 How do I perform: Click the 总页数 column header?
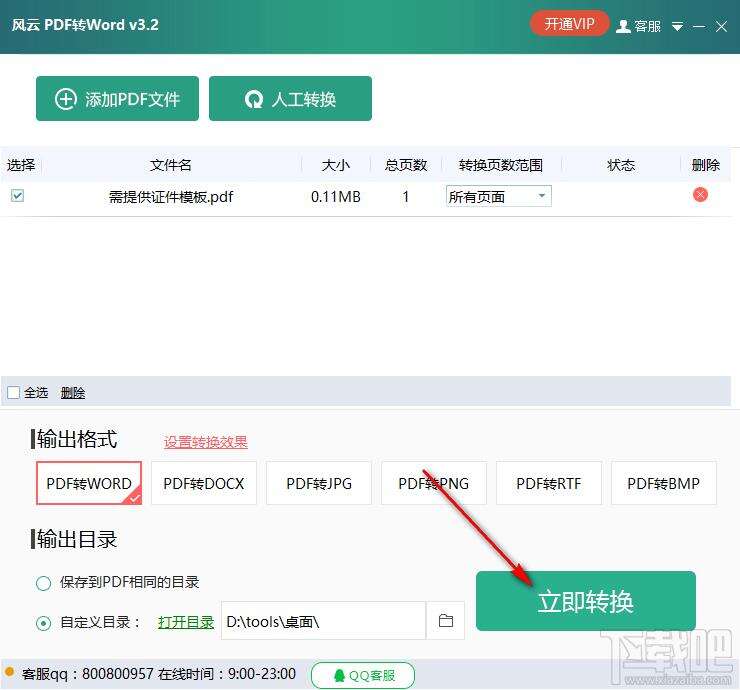[406, 165]
